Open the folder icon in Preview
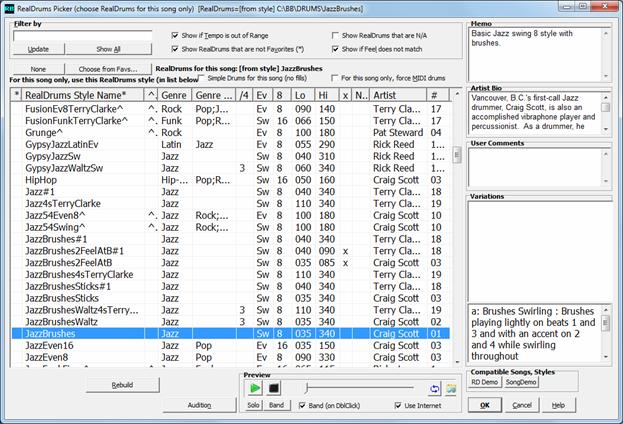Image resolution: width=623 pixels, height=424 pixels. tap(451, 389)
